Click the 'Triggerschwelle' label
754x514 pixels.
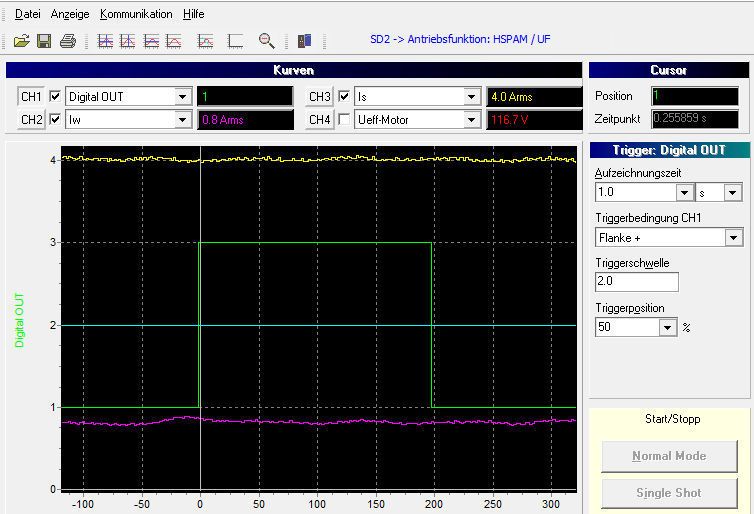click(632, 263)
